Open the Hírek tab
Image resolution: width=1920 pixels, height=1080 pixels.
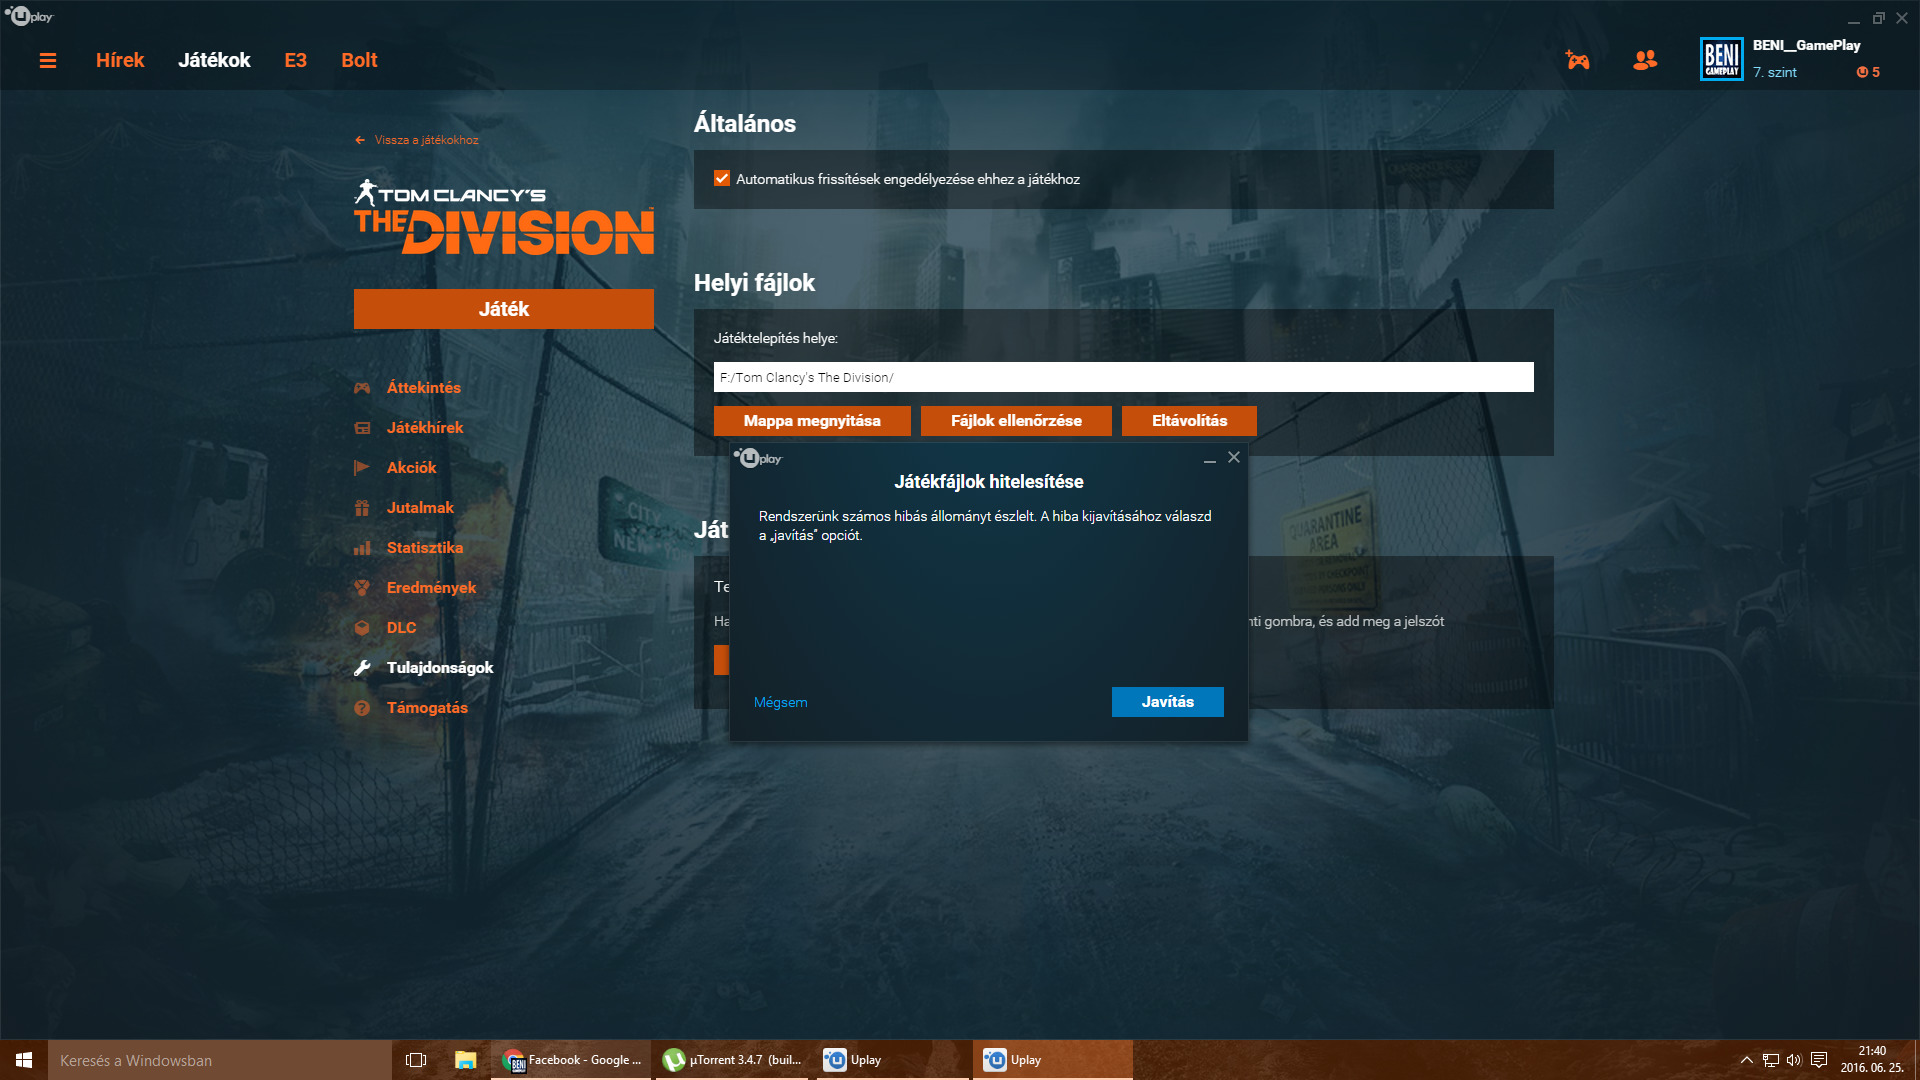pos(120,60)
